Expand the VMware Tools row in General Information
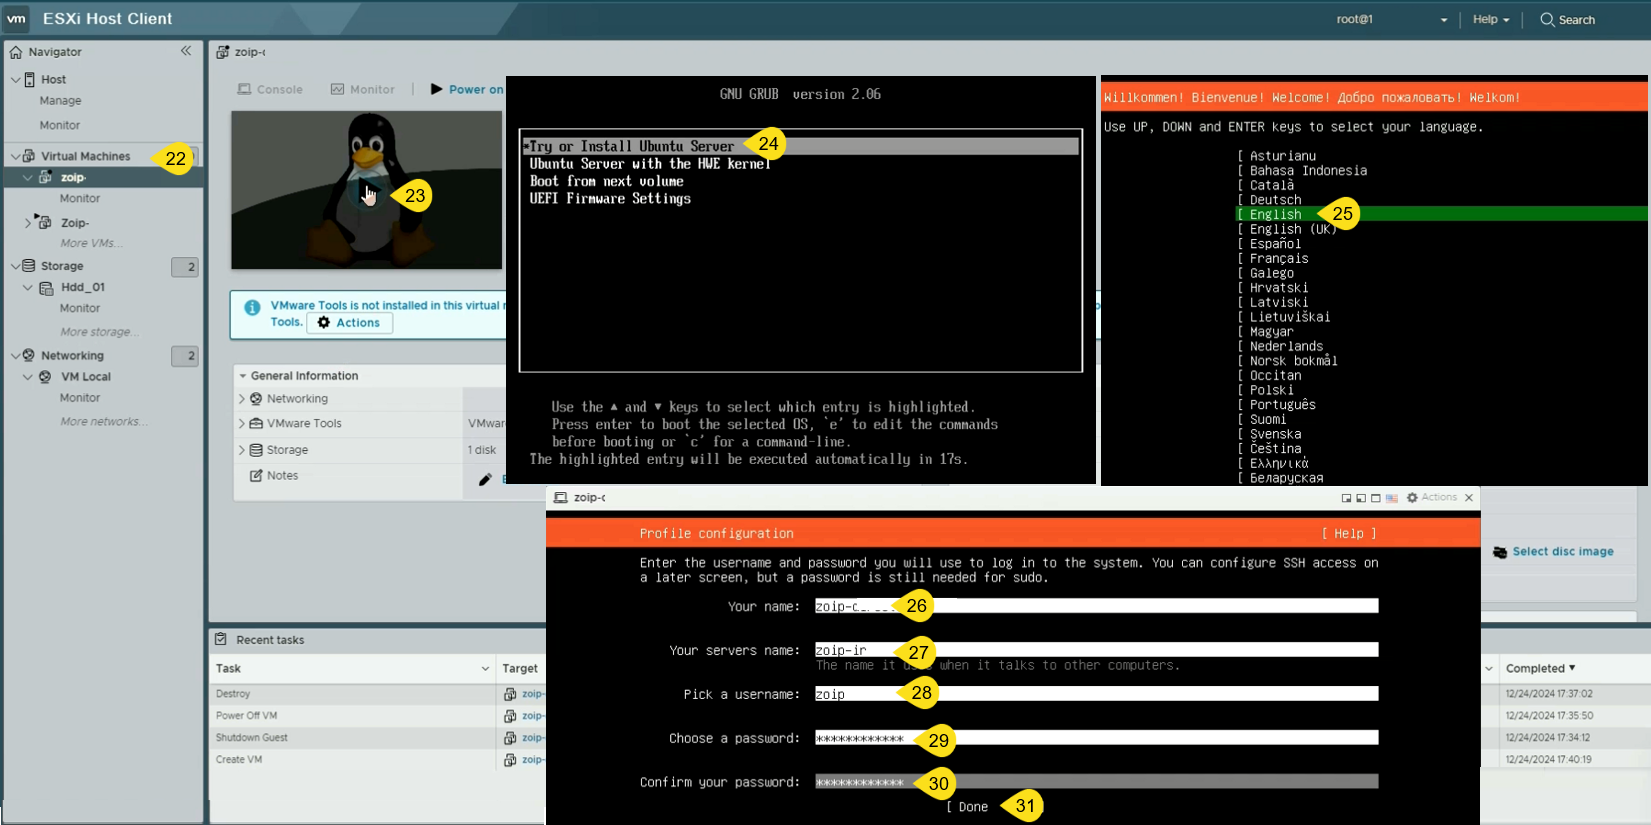The image size is (1651, 825). point(242,423)
